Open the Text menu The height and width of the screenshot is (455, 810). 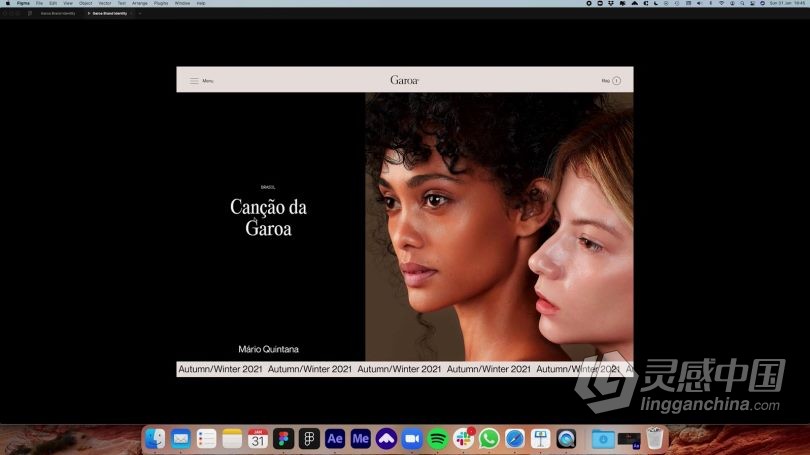tap(121, 3)
